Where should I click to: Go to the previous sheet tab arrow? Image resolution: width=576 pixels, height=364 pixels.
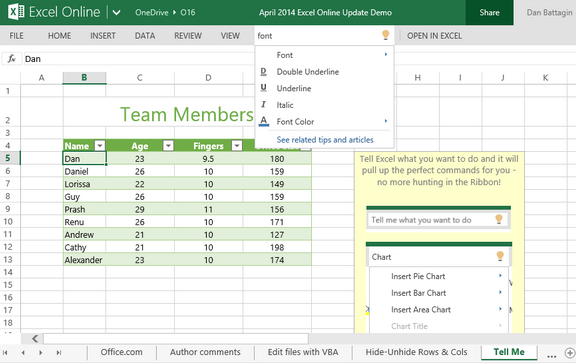pyautogui.click(x=23, y=353)
